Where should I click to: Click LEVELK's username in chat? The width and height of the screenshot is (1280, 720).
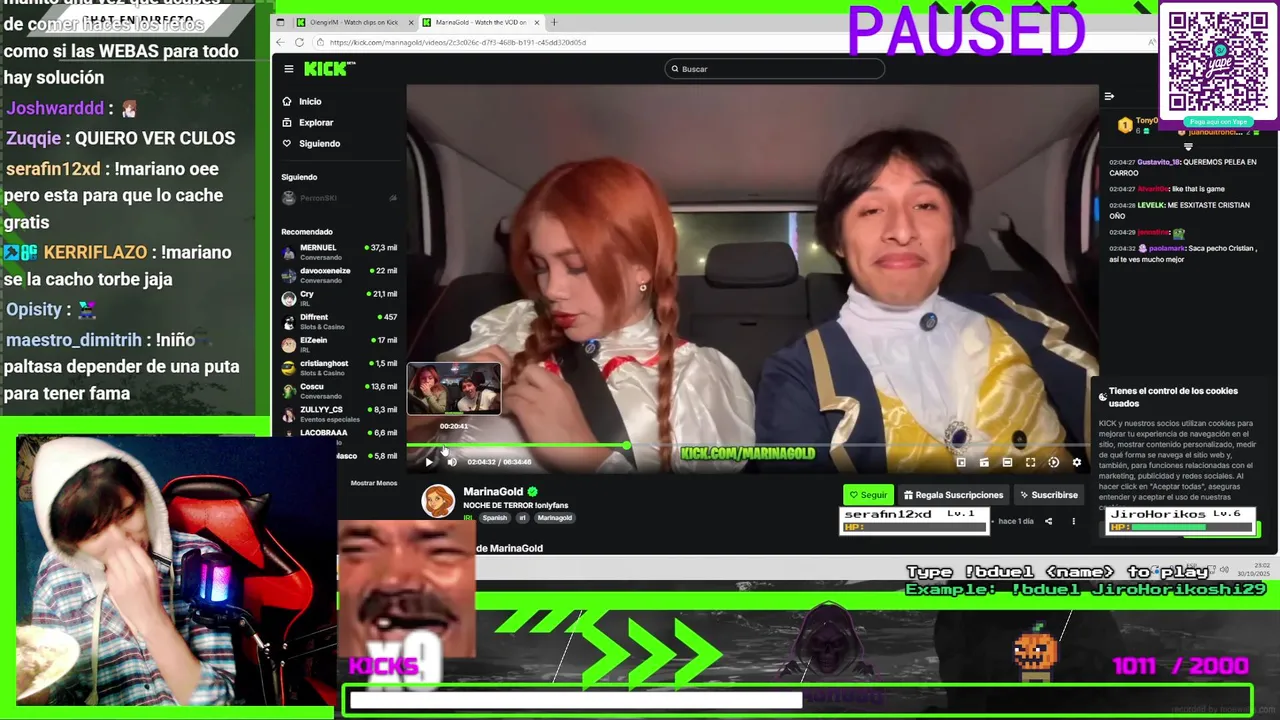(1151, 205)
